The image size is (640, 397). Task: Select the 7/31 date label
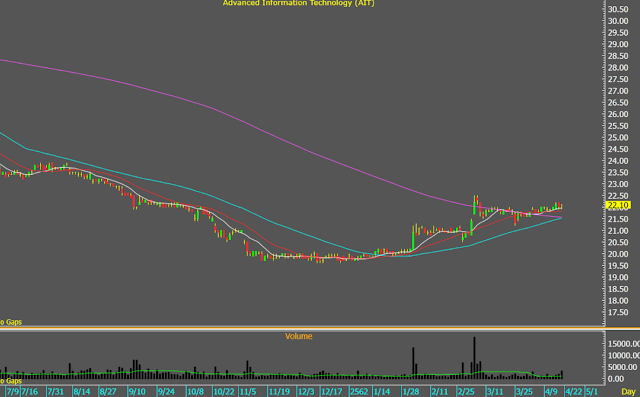click(x=56, y=392)
